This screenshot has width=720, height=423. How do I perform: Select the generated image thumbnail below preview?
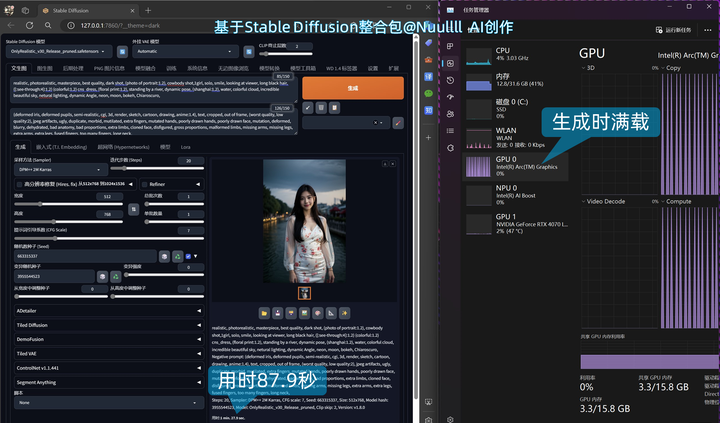coord(304,293)
